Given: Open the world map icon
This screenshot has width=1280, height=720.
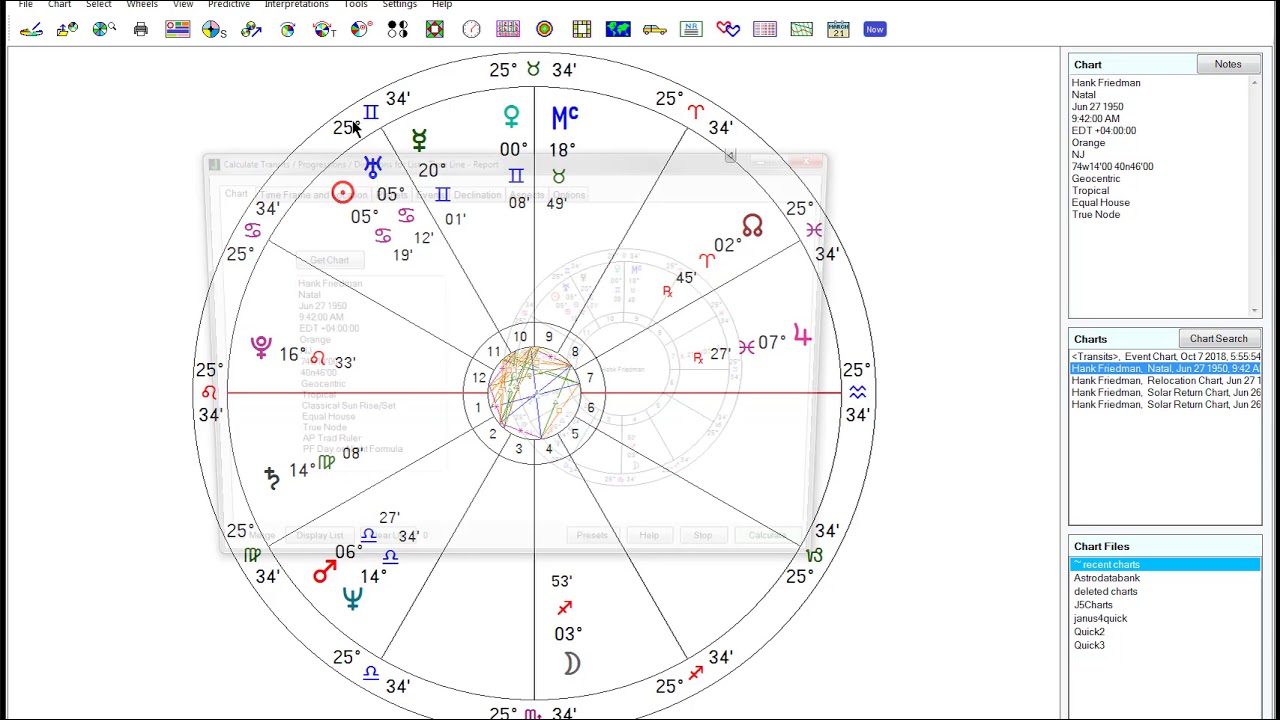Looking at the screenshot, I should [x=618, y=29].
